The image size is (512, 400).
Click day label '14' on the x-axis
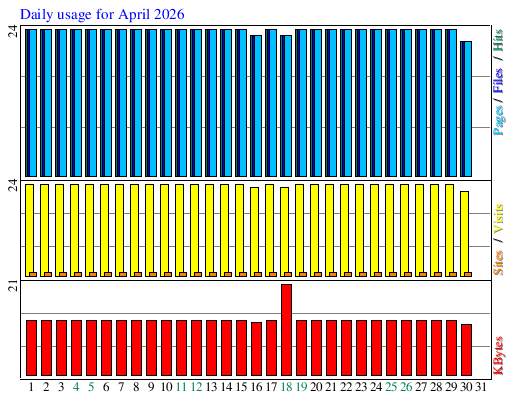point(226,387)
